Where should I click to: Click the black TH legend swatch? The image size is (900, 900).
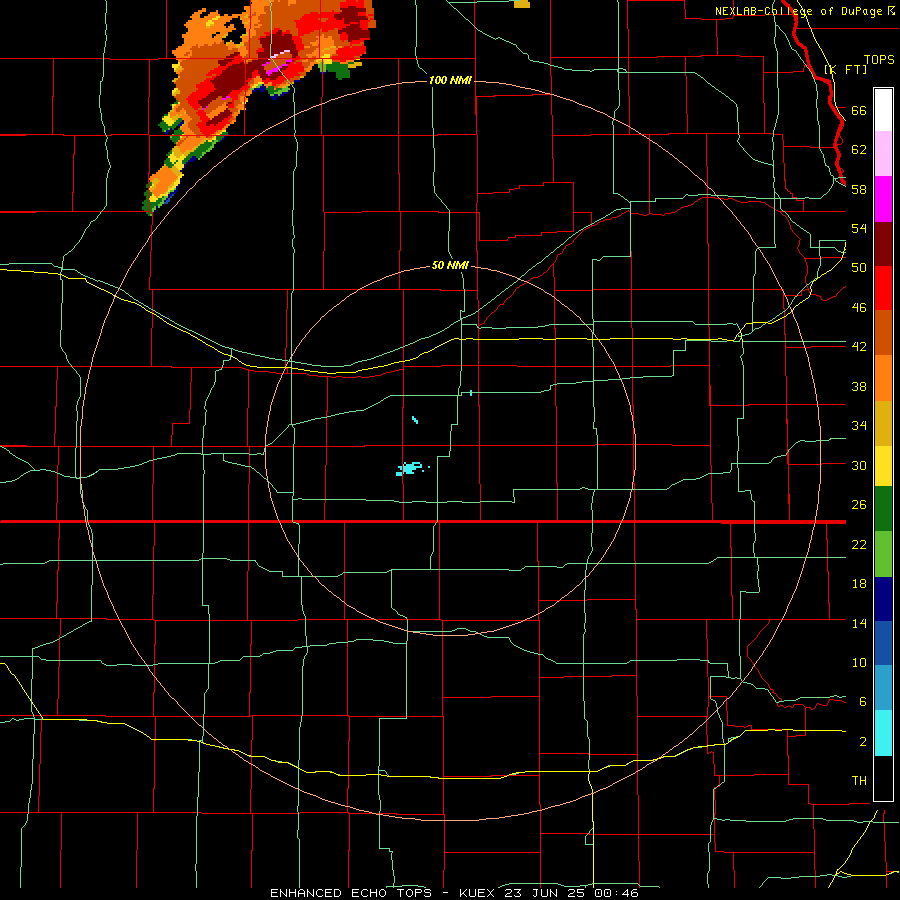pos(883,778)
